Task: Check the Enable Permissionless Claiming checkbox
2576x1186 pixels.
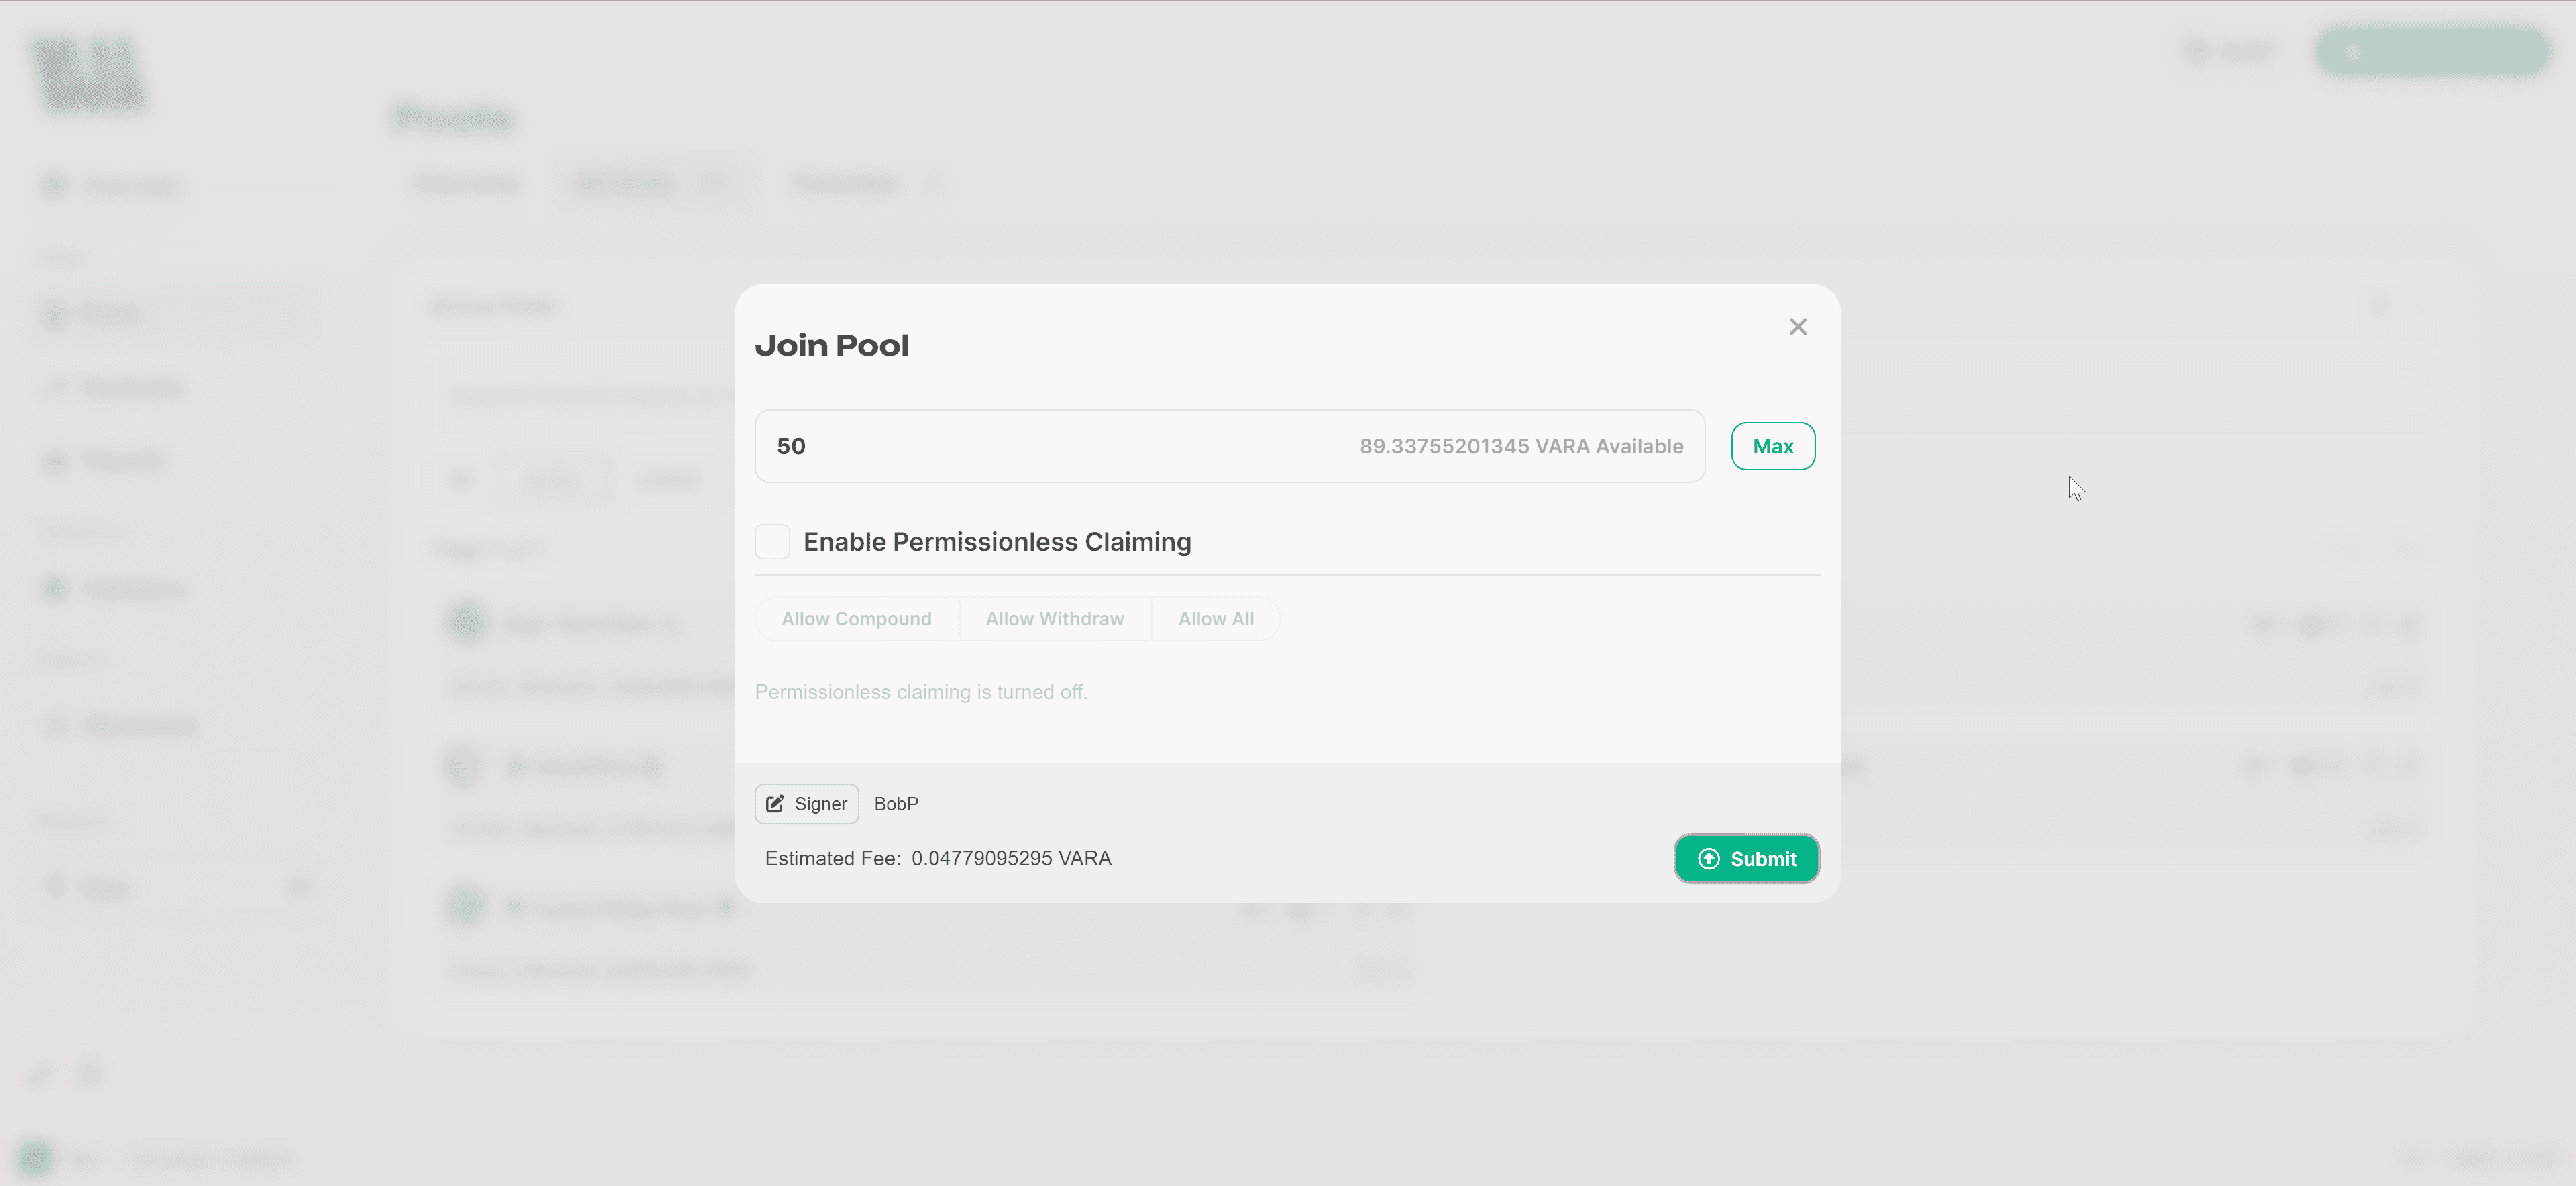Action: [x=772, y=542]
